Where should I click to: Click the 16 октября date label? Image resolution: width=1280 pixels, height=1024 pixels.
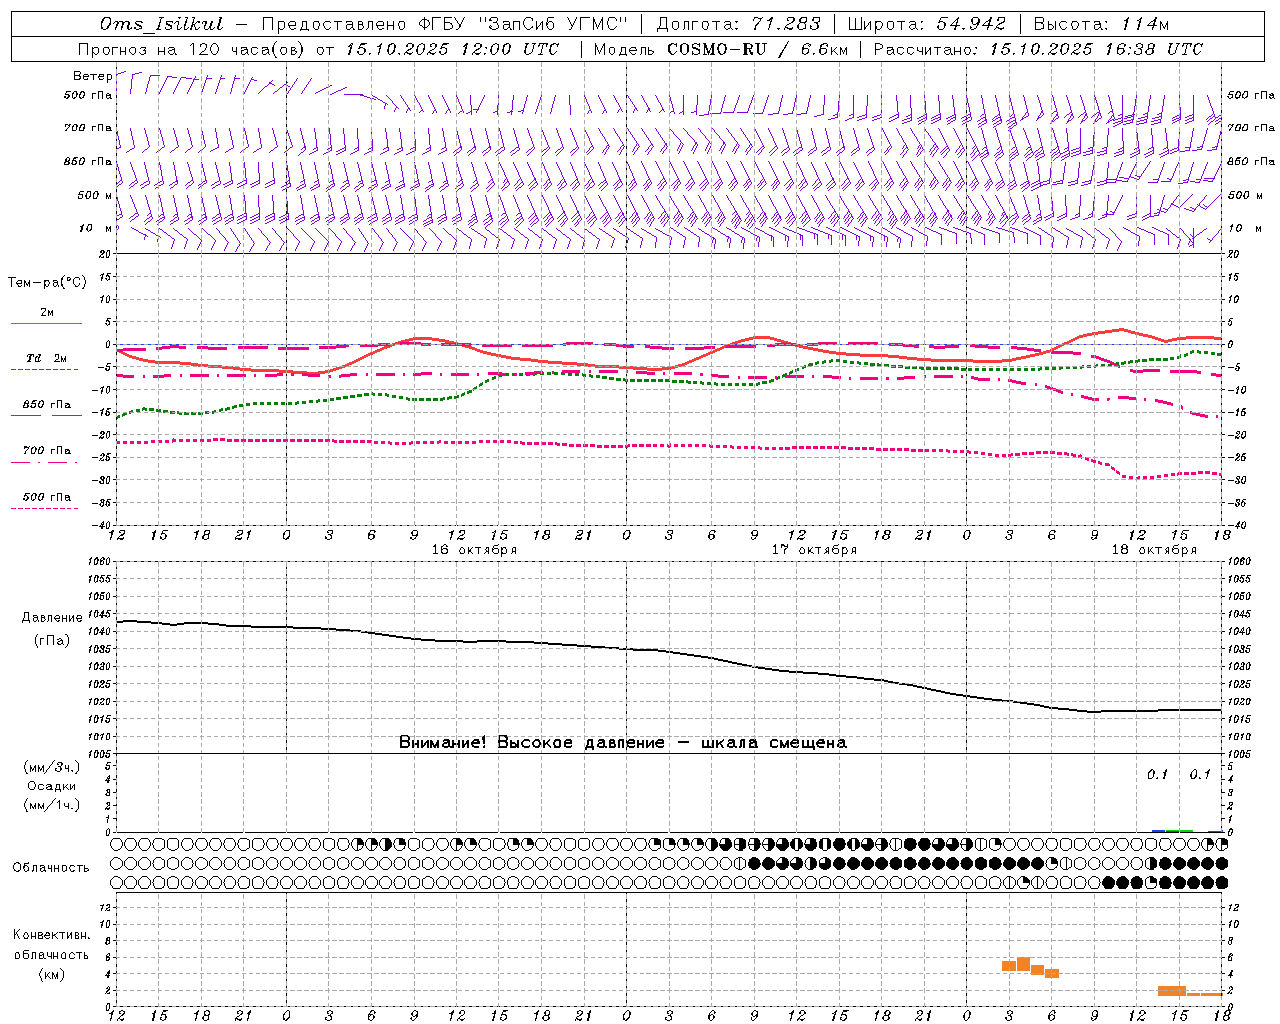click(474, 550)
